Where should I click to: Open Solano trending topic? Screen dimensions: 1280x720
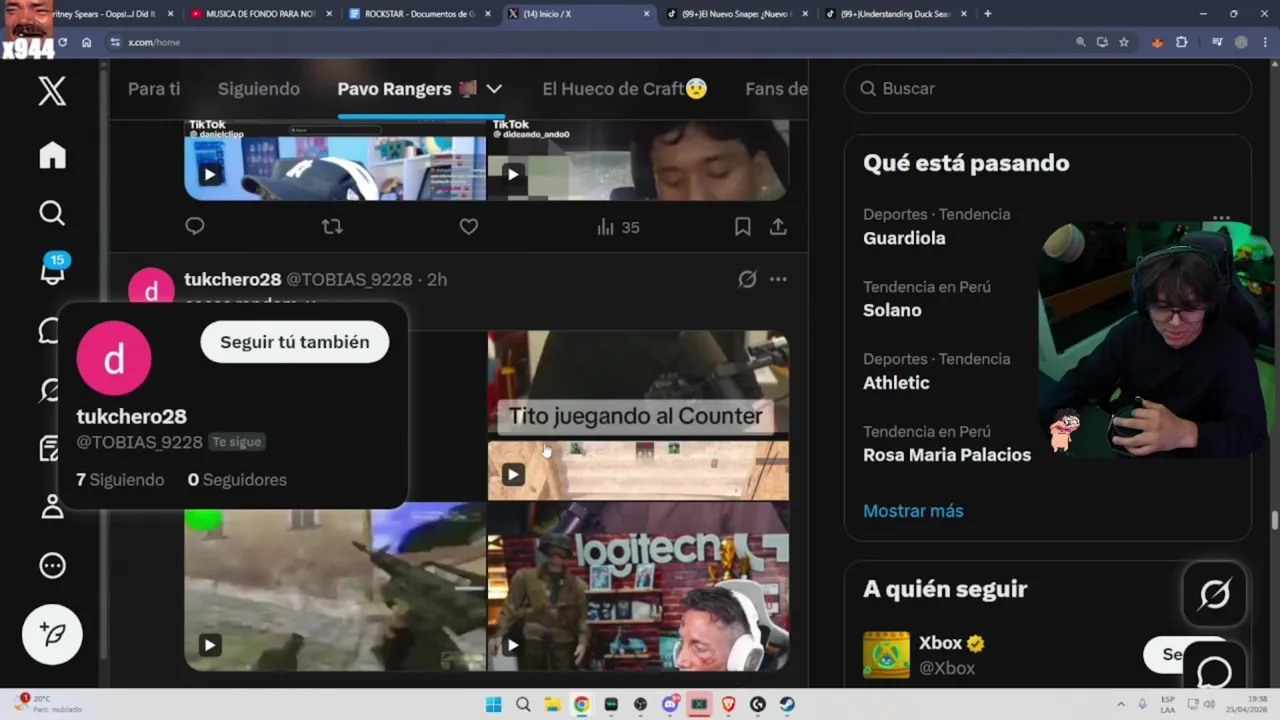point(892,310)
